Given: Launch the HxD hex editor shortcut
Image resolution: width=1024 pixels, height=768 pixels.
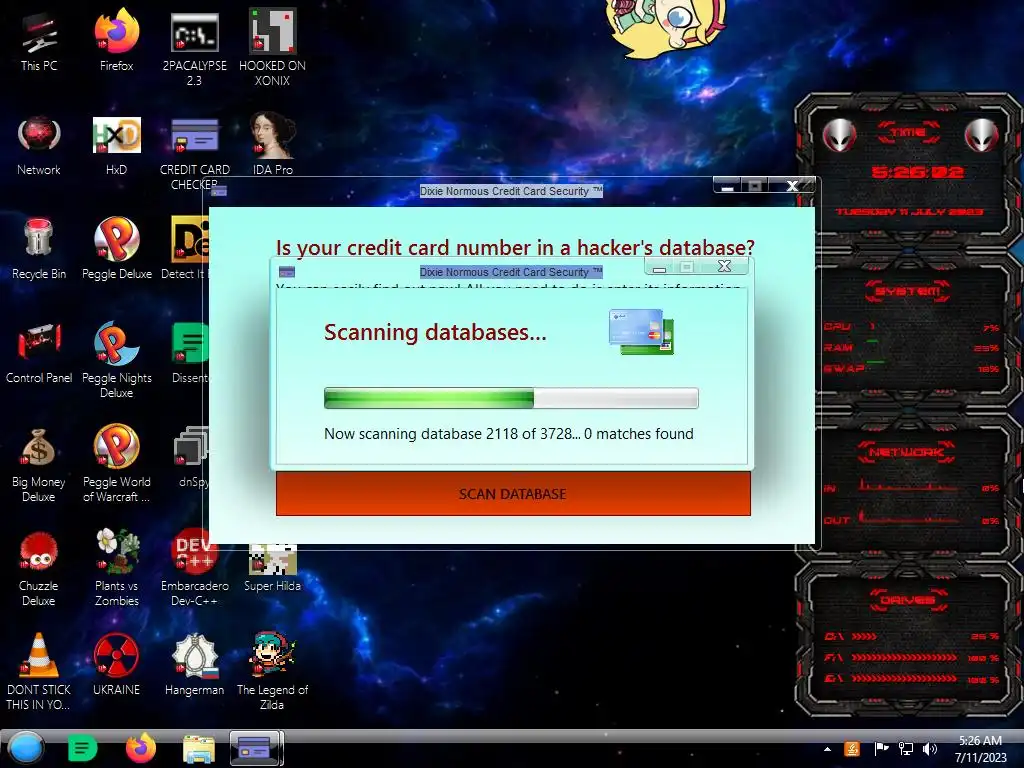Looking at the screenshot, I should point(116,145).
